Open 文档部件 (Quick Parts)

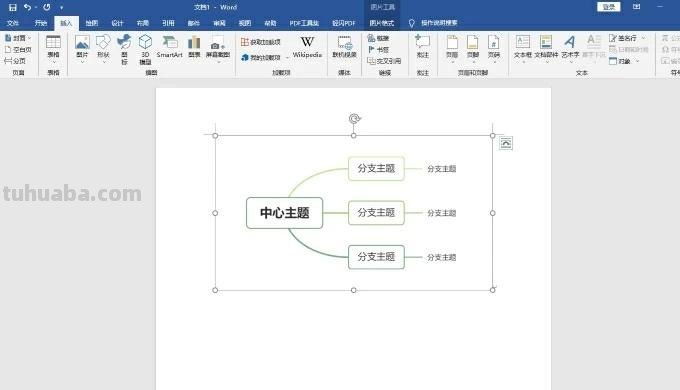click(x=546, y=49)
